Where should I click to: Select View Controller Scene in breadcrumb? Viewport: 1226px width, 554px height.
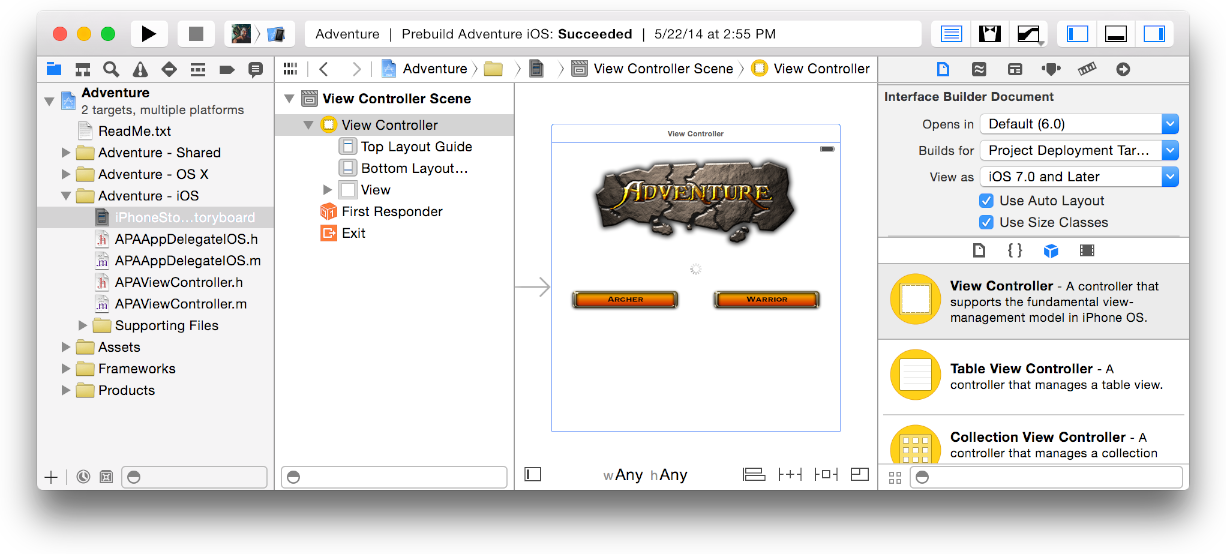pyautogui.click(x=662, y=69)
